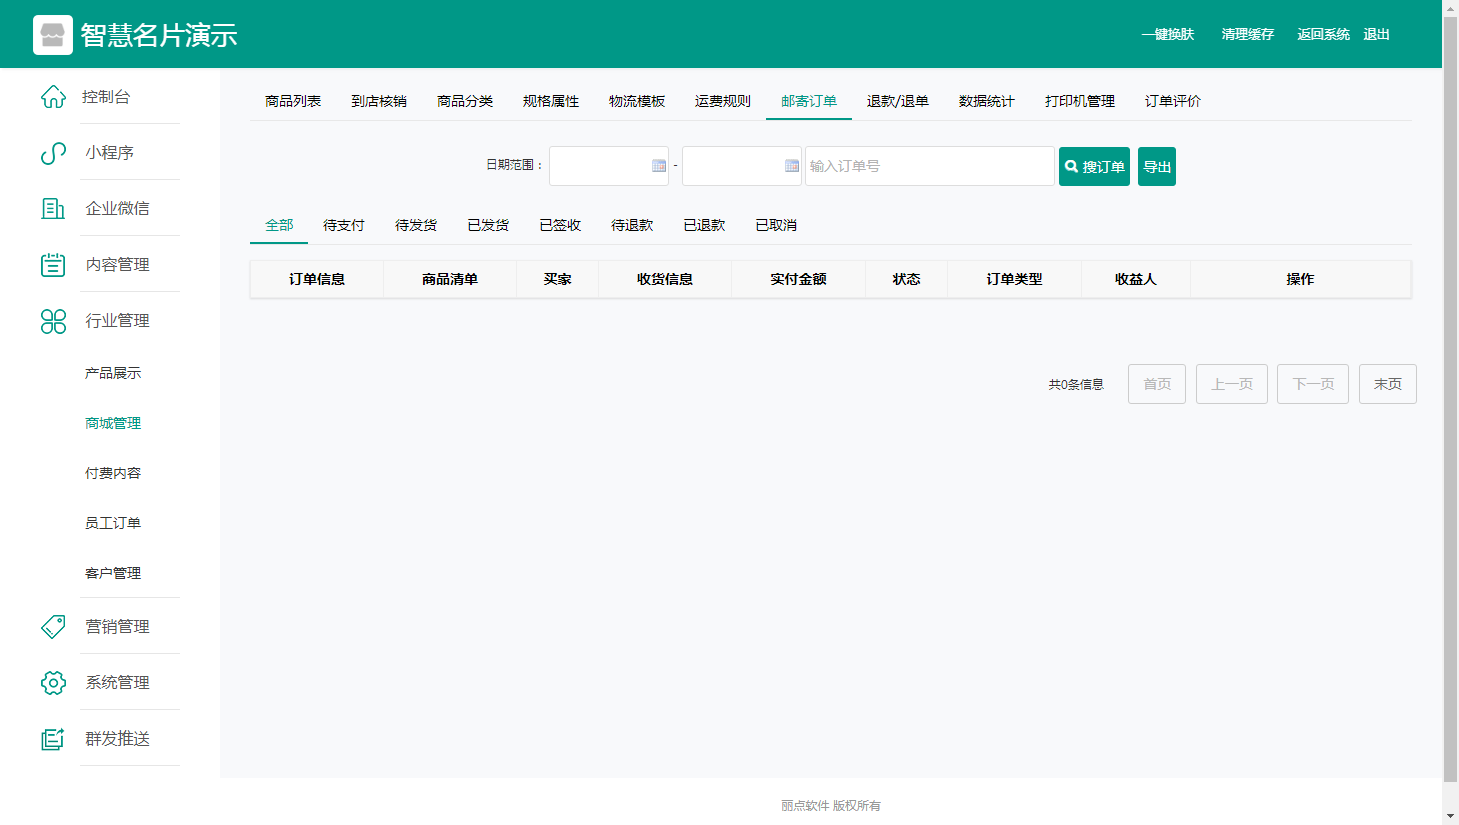
Task: Go to 末页 last page button
Action: (1388, 384)
